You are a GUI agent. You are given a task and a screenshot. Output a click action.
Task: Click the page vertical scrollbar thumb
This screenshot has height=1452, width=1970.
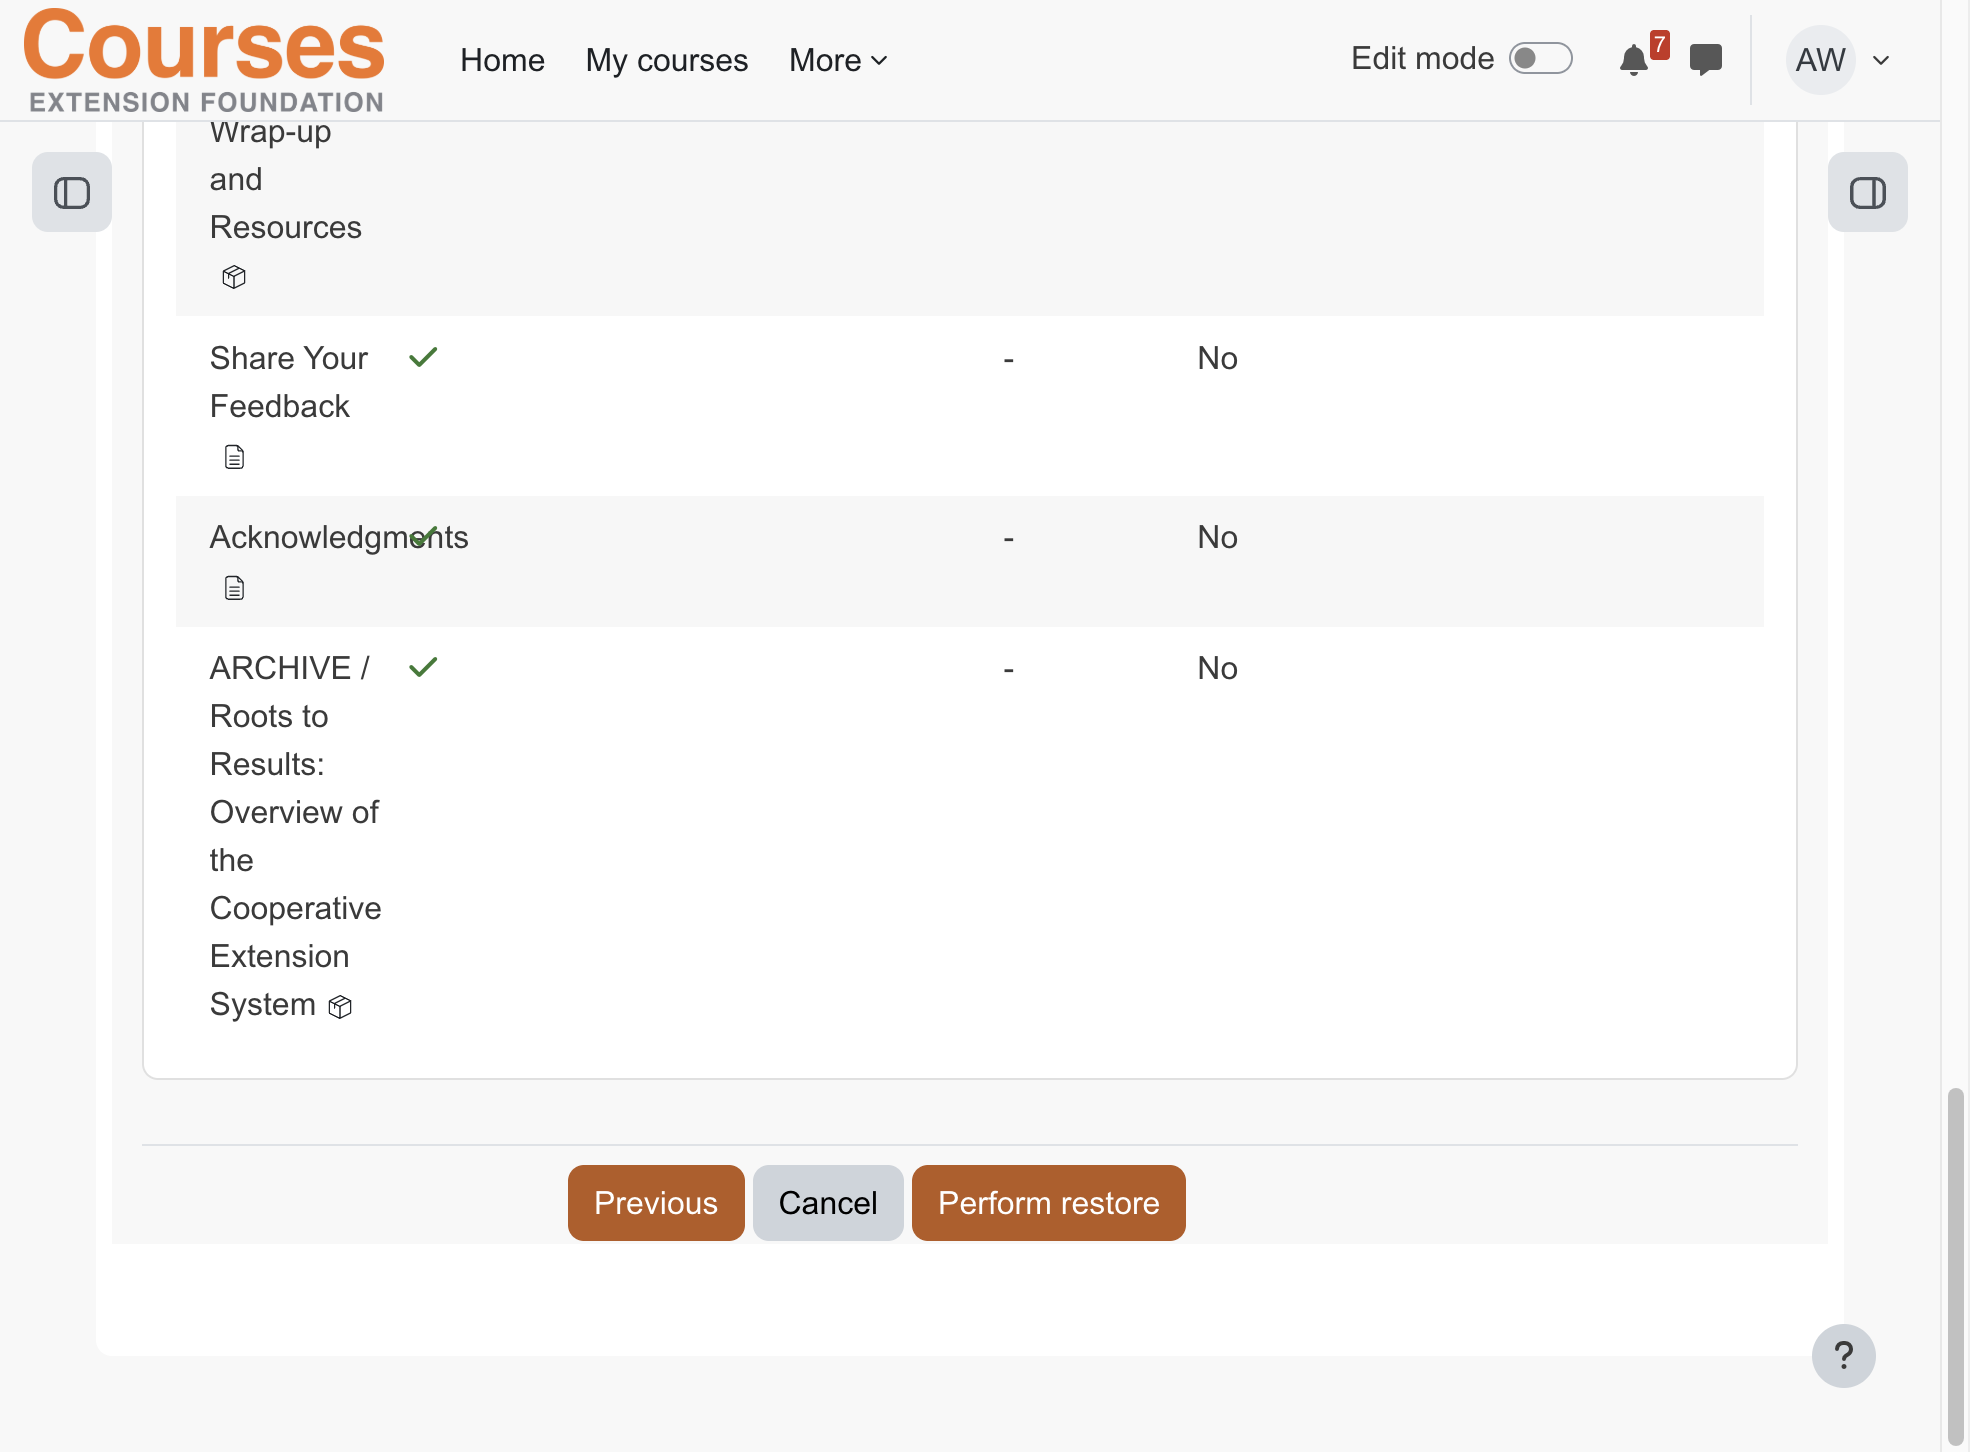pos(1956,1265)
